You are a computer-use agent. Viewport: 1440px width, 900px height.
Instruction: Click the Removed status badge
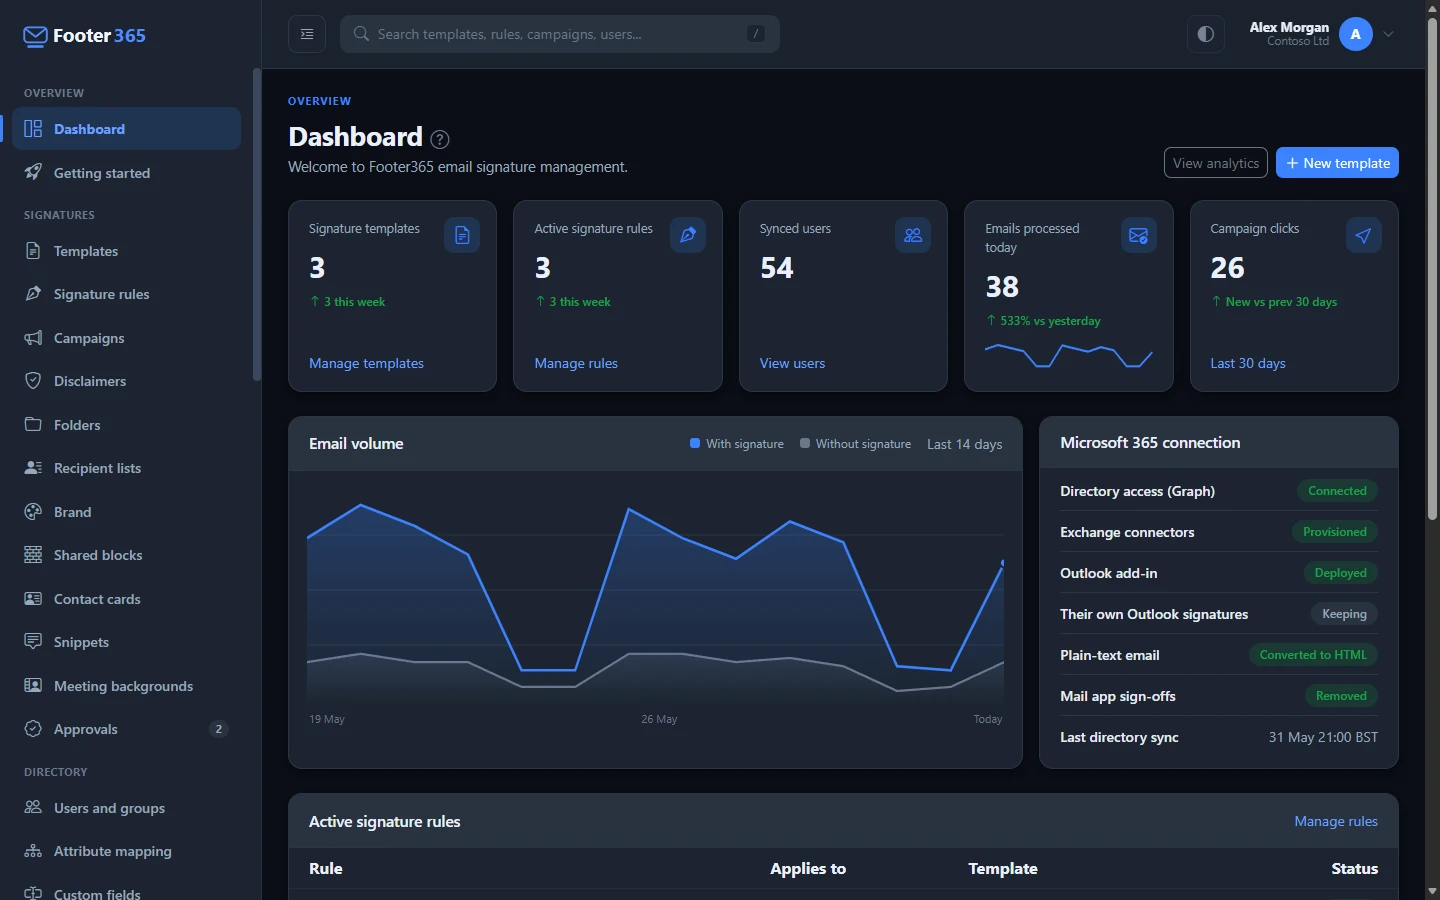pos(1341,696)
